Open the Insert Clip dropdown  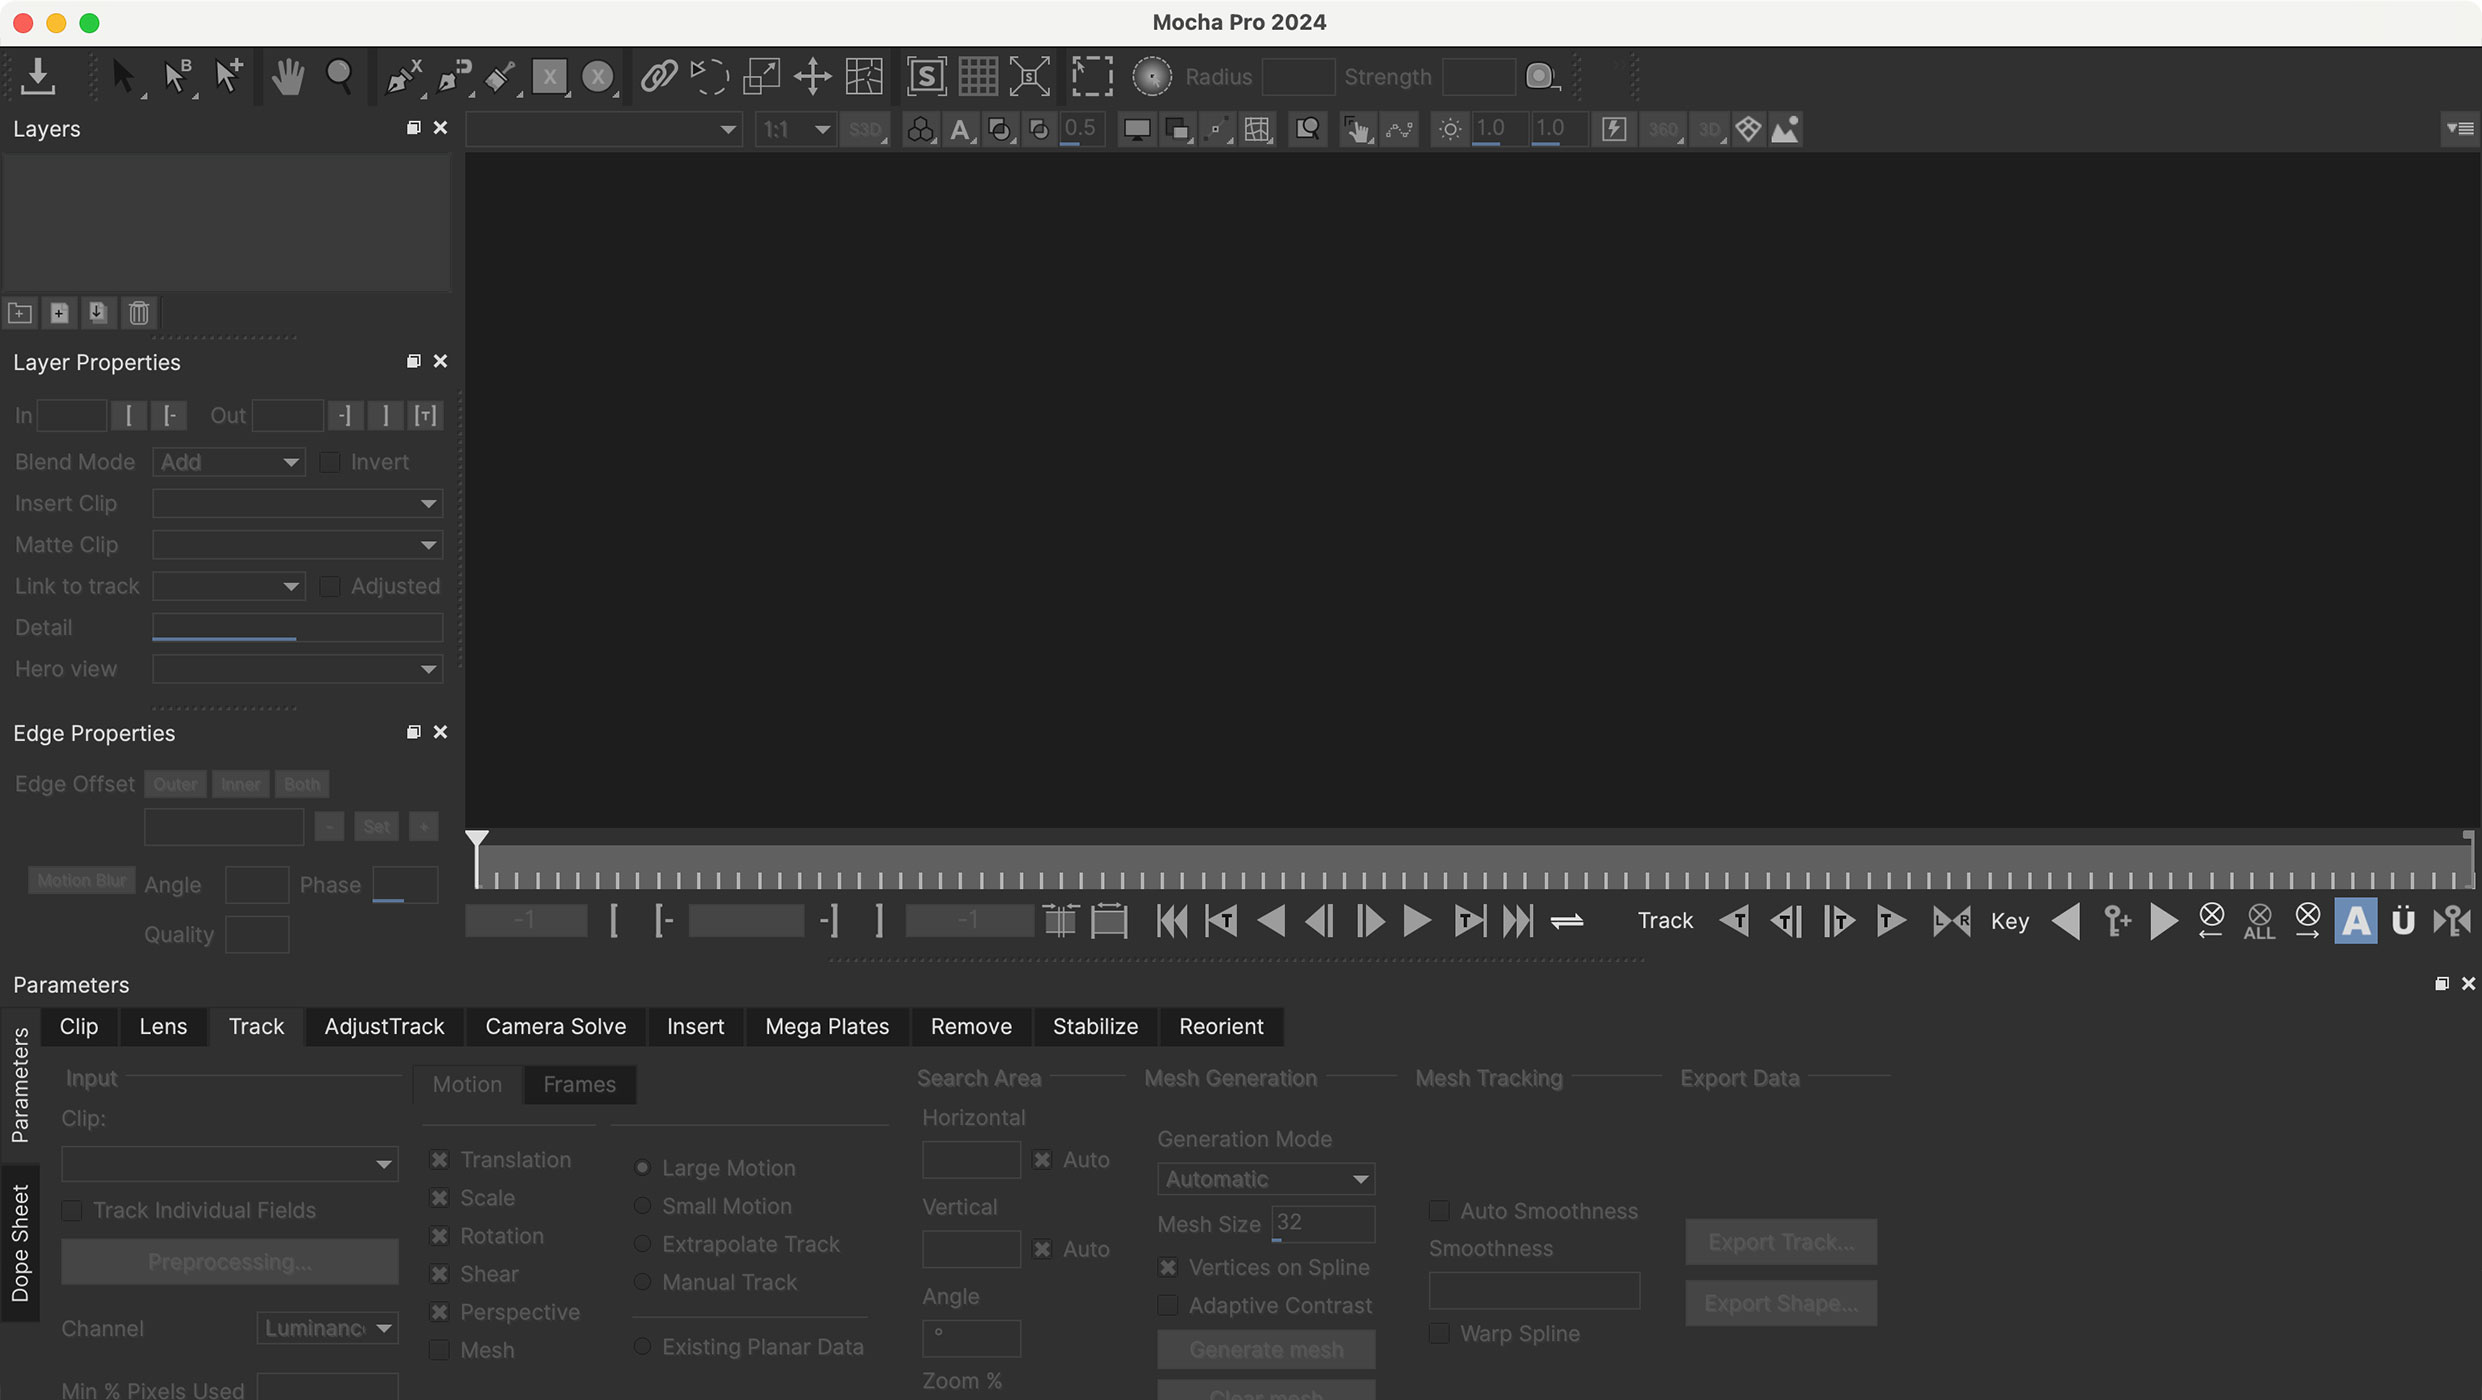[x=297, y=503]
